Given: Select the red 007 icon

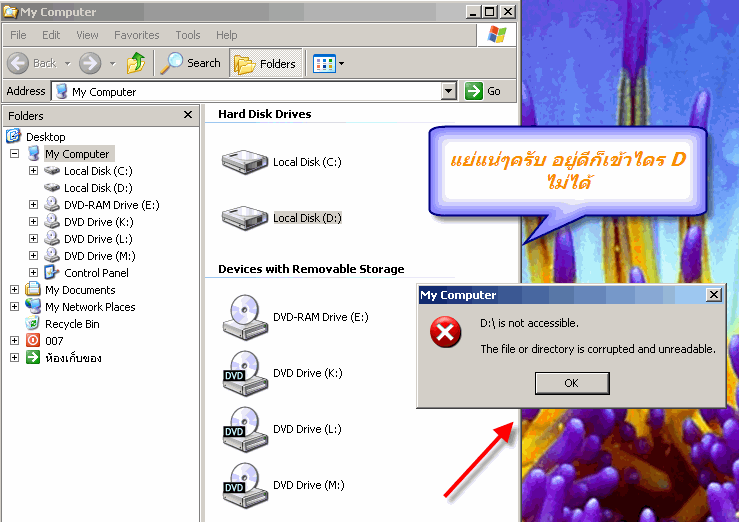Looking at the screenshot, I should tap(33, 340).
